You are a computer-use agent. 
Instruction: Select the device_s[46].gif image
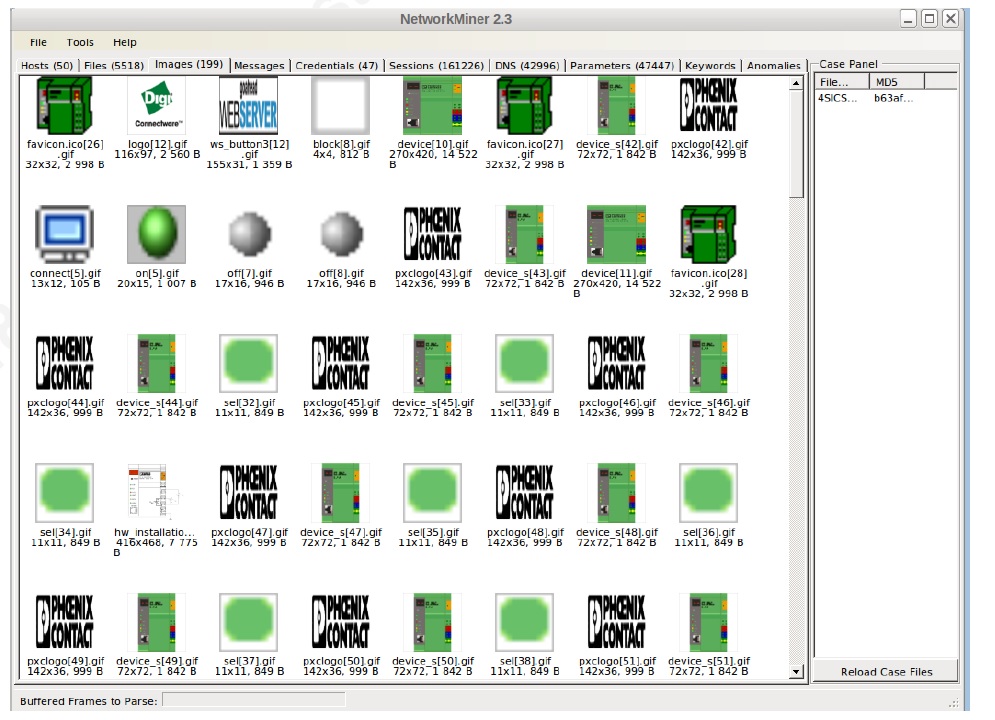(709, 363)
